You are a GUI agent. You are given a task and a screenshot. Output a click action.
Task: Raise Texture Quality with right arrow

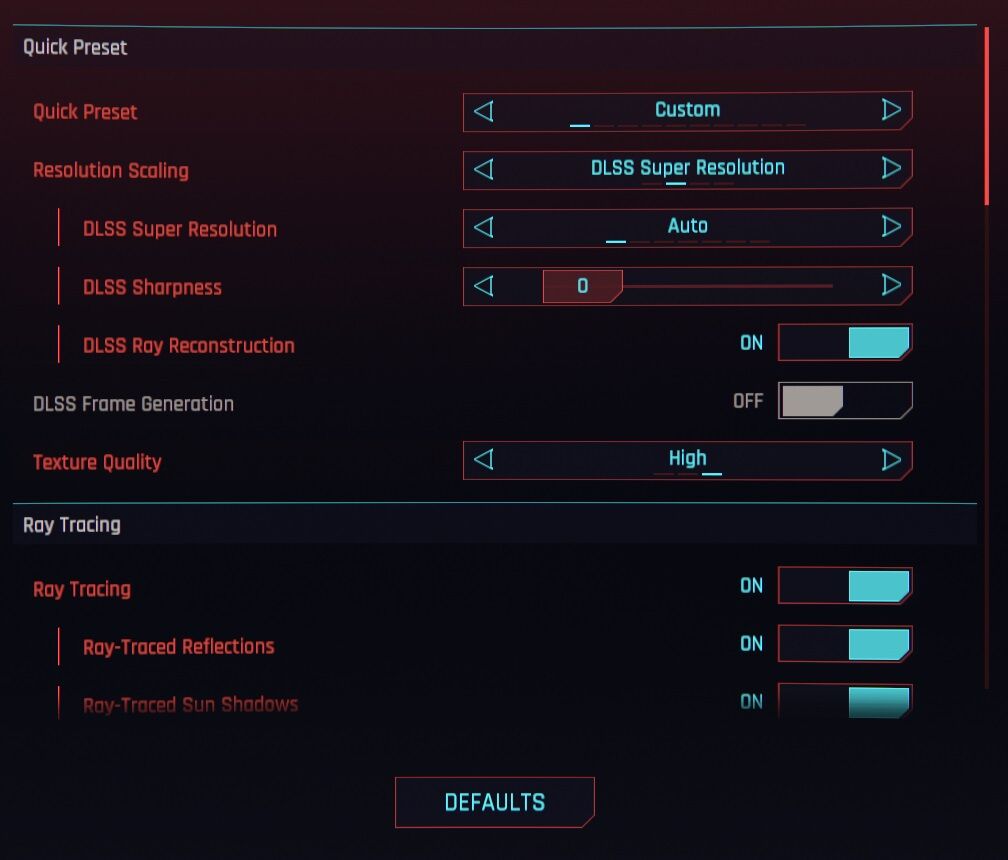point(891,460)
